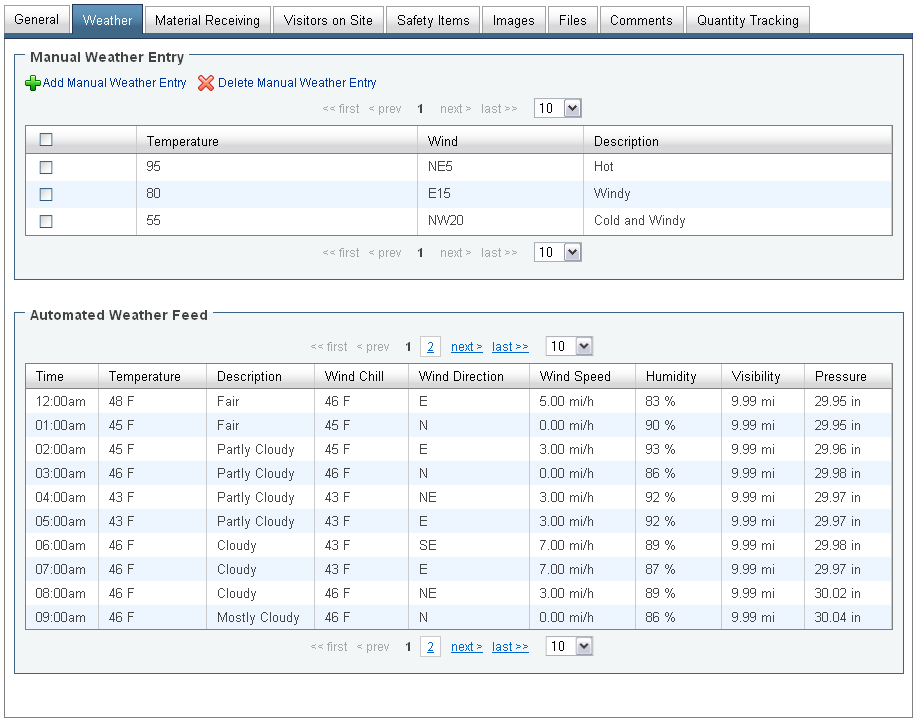The image size is (916, 723).
Task: Click the green plus Add Weather icon
Action: pos(33,83)
